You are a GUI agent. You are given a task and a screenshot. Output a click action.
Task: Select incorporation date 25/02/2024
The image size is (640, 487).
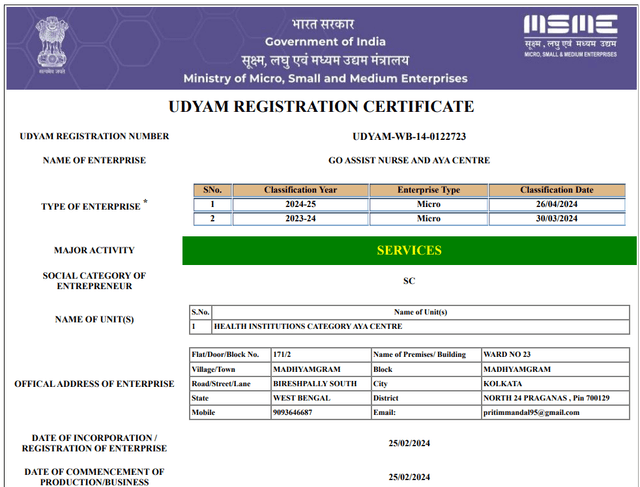pyautogui.click(x=409, y=443)
